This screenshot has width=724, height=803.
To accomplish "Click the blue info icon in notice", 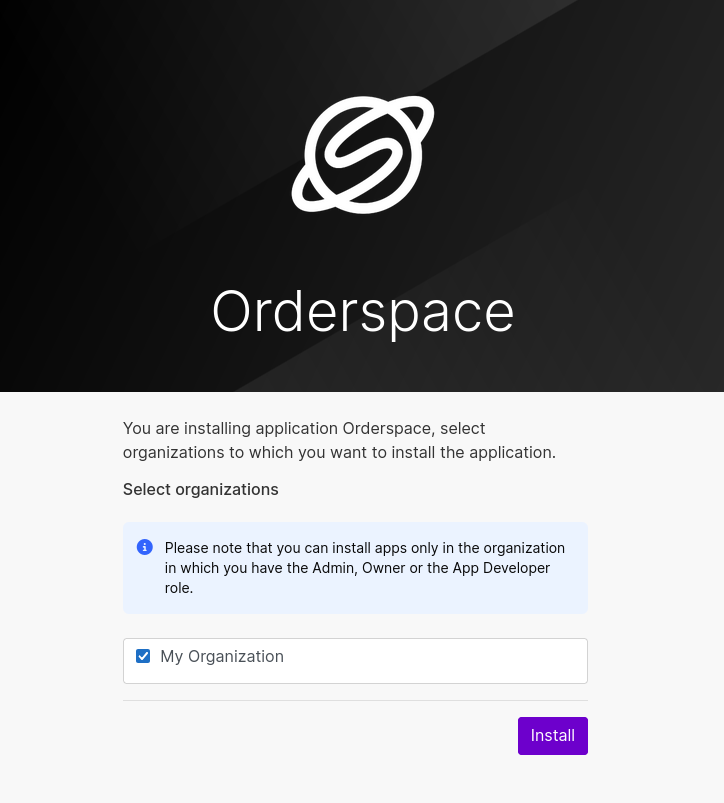I will (x=144, y=547).
